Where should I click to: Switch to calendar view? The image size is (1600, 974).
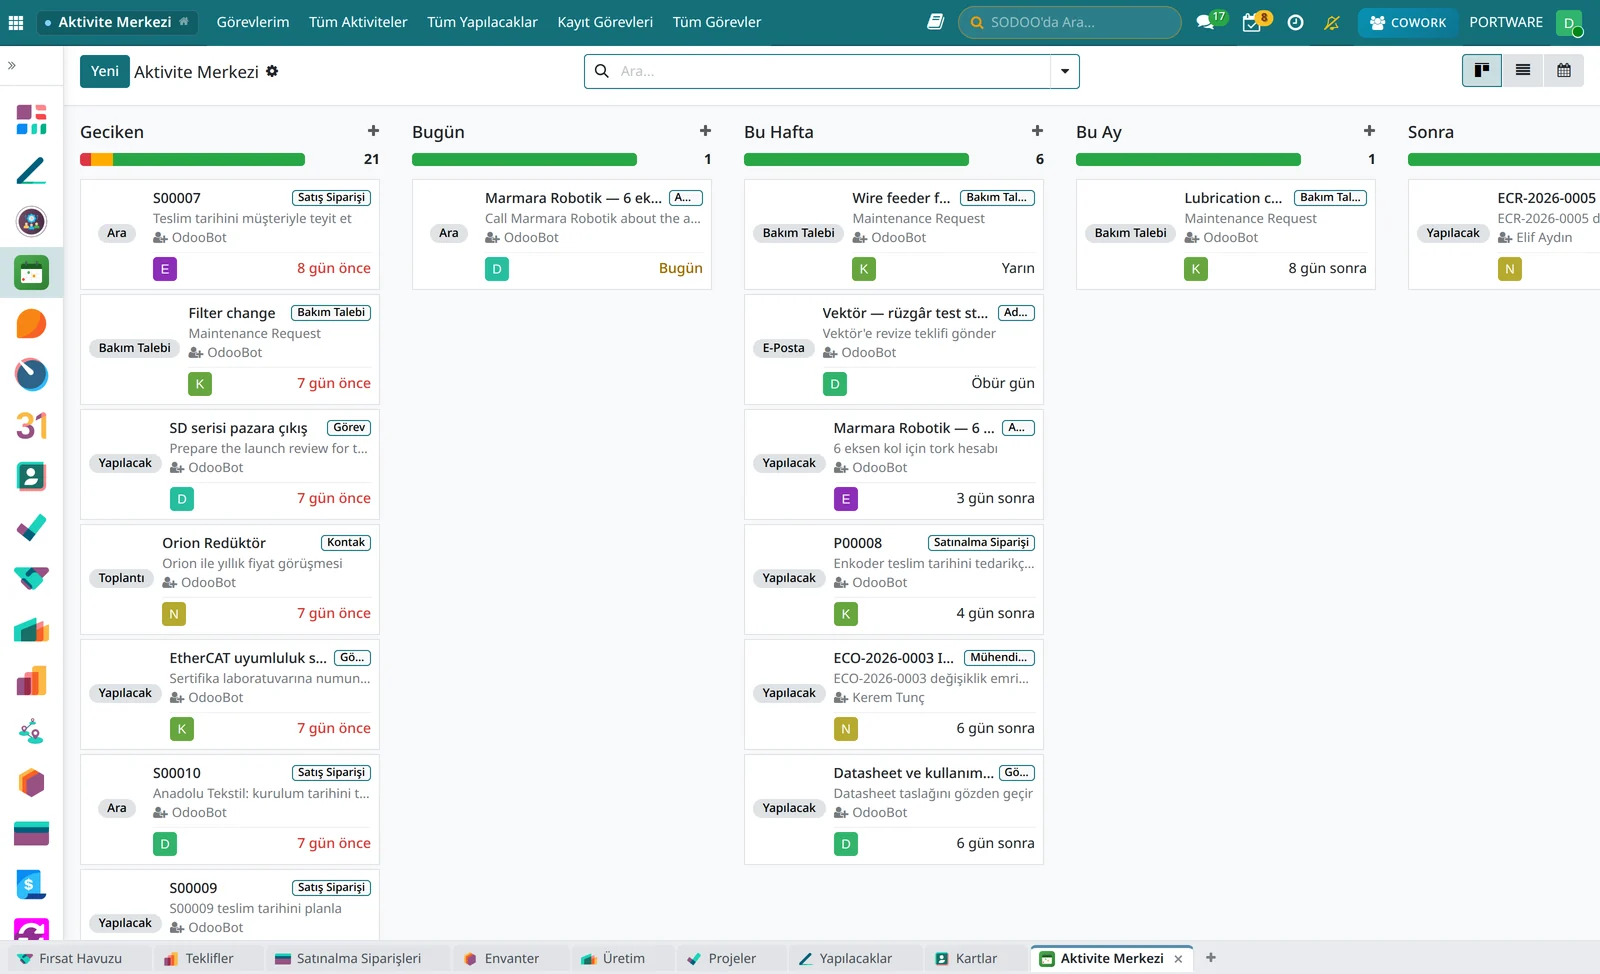click(x=1564, y=70)
